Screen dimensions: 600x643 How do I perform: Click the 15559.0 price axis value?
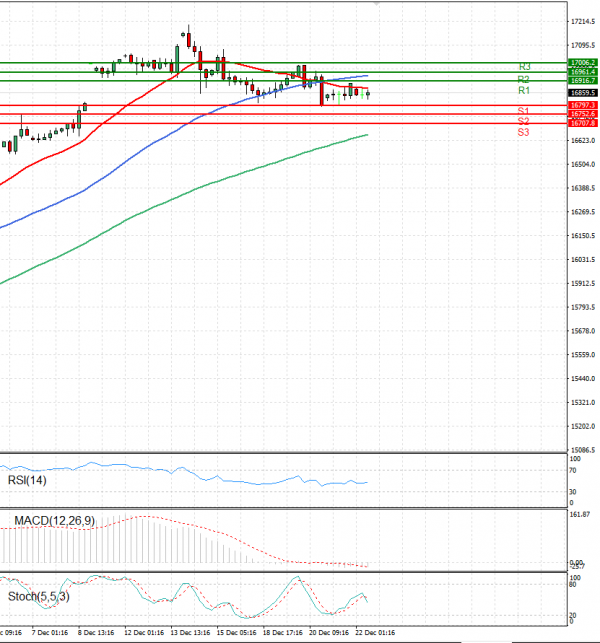pyautogui.click(x=583, y=355)
